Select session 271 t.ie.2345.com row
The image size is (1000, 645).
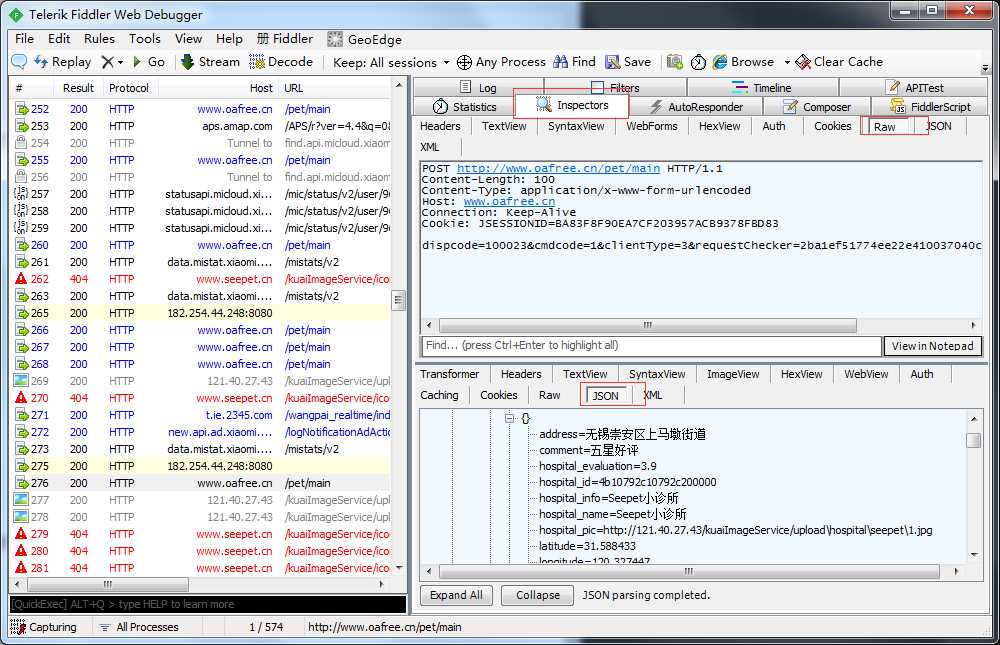(x=202, y=415)
